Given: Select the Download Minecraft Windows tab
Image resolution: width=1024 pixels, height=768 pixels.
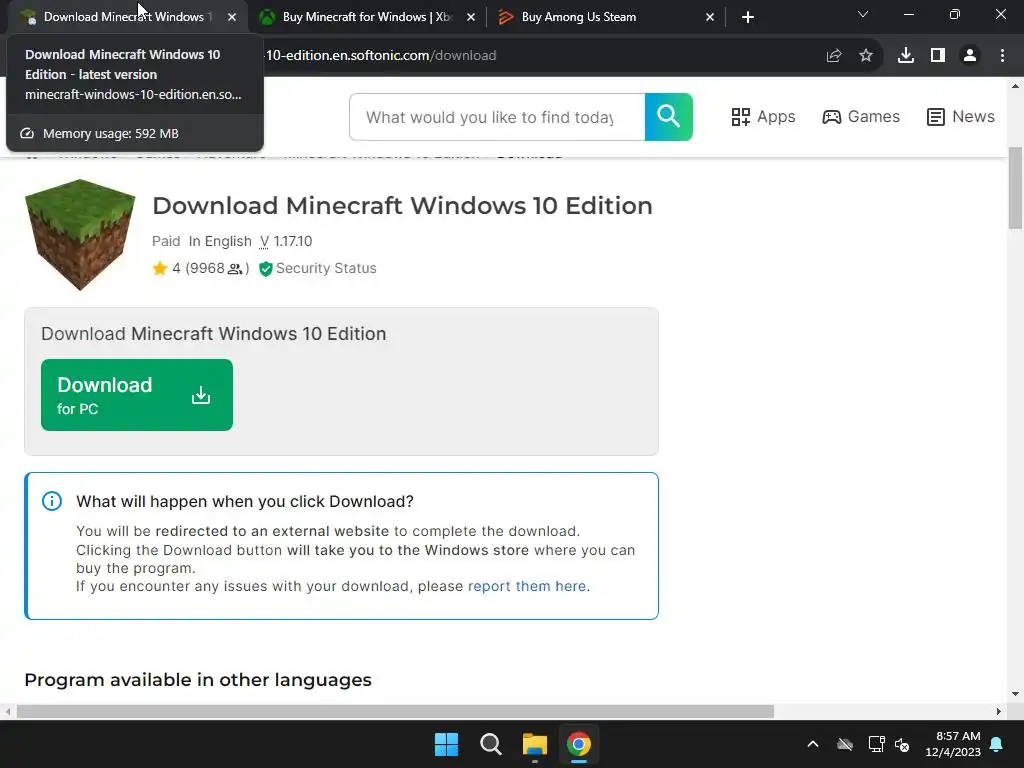Looking at the screenshot, I should click(124, 17).
